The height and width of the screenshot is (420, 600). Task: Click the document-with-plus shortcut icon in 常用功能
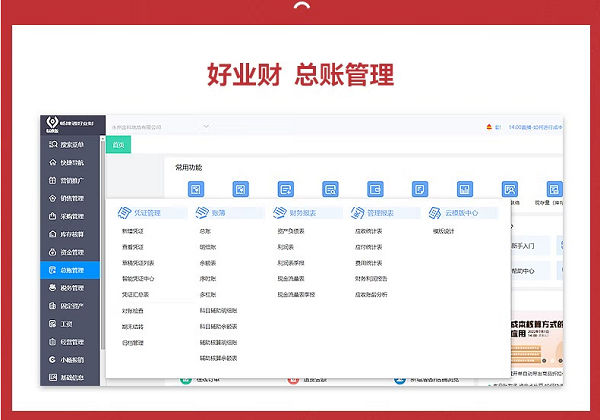tap(285, 189)
